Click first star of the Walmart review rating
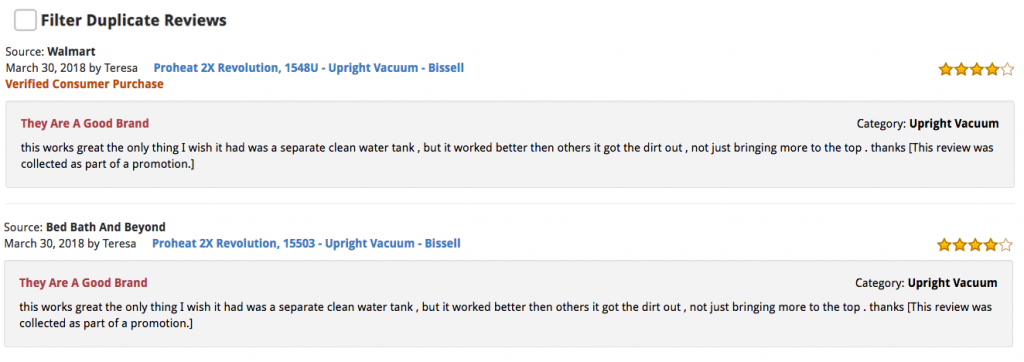The image size is (1024, 362). (946, 69)
